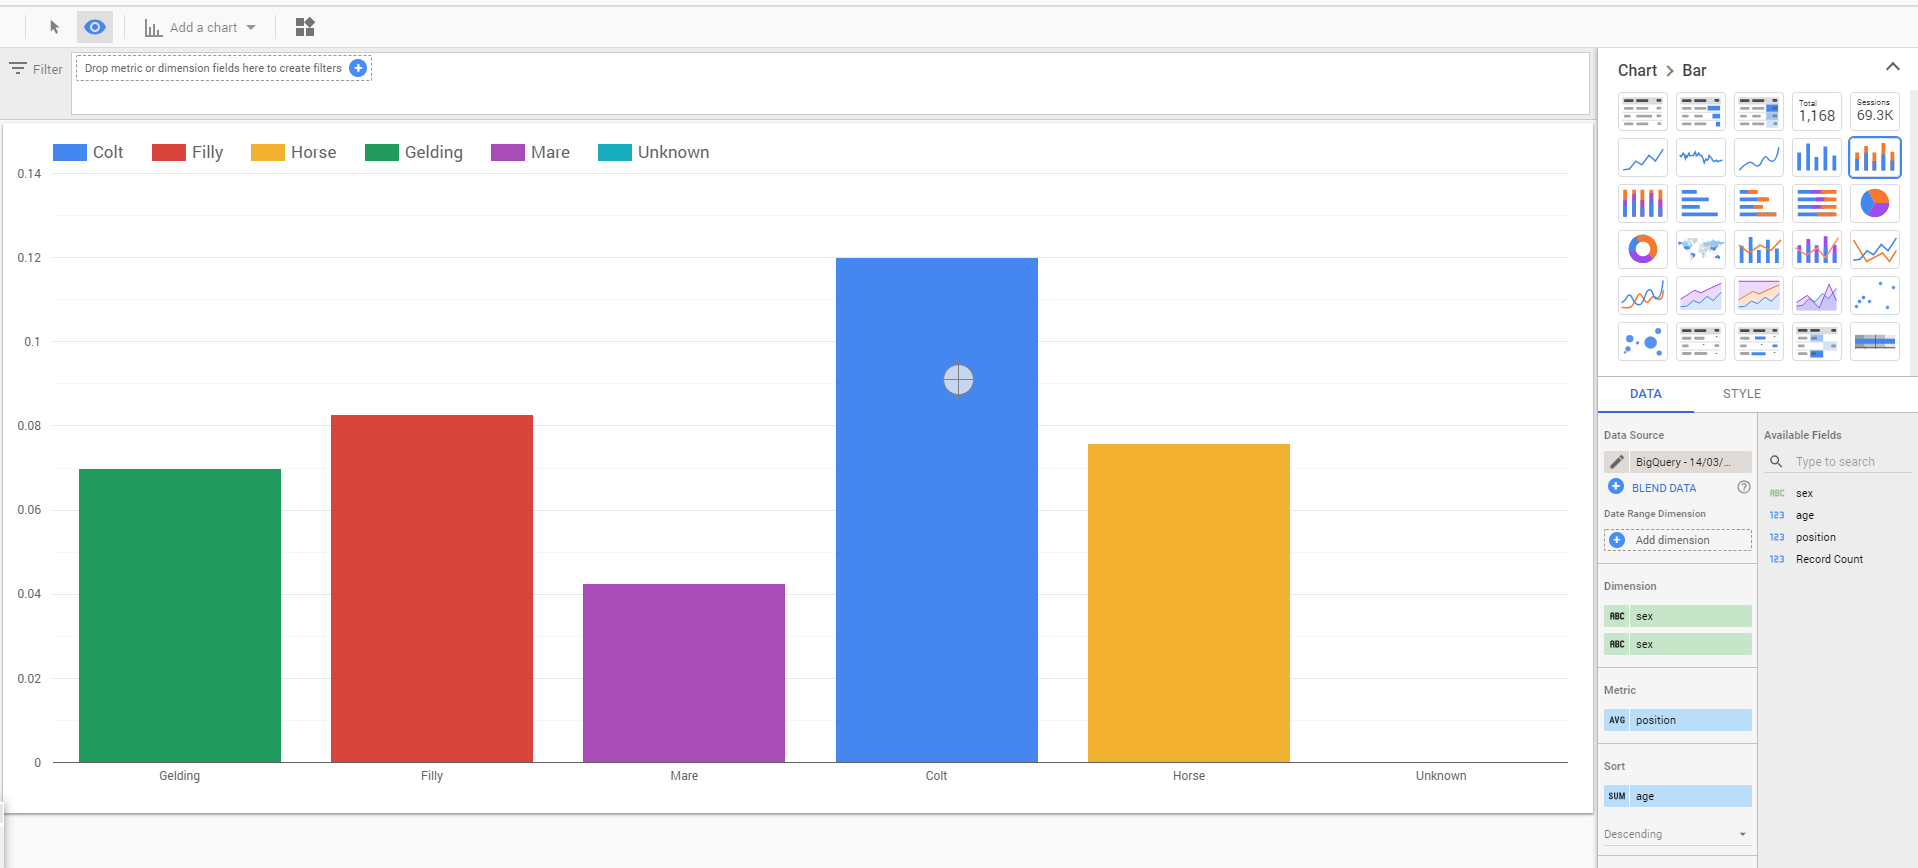Switch to the STYLE tab
Image resolution: width=1918 pixels, height=868 pixels.
[1741, 394]
